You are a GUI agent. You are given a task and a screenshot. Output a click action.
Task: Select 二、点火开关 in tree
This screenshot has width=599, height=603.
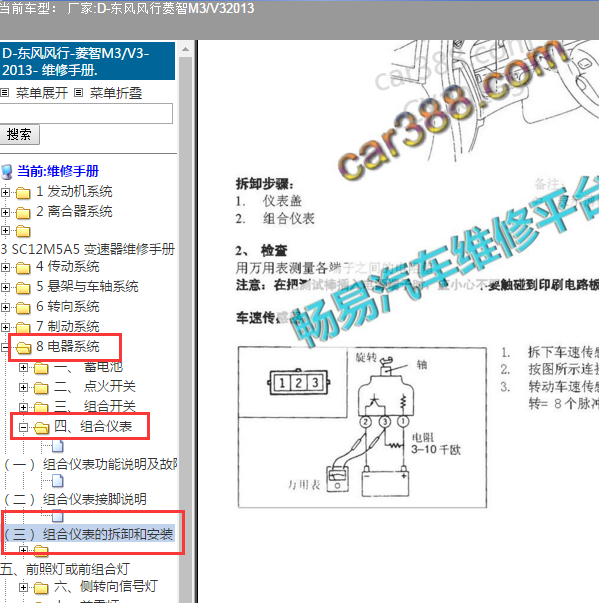point(95,386)
